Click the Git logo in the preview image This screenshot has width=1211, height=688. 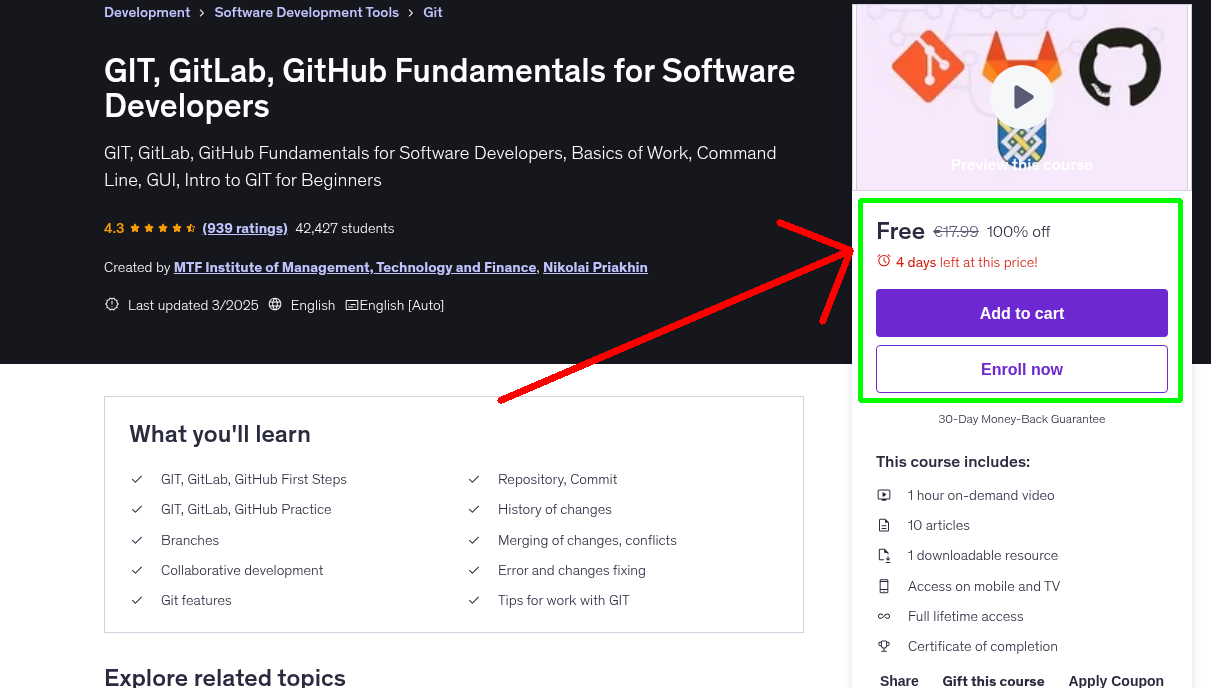(928, 68)
